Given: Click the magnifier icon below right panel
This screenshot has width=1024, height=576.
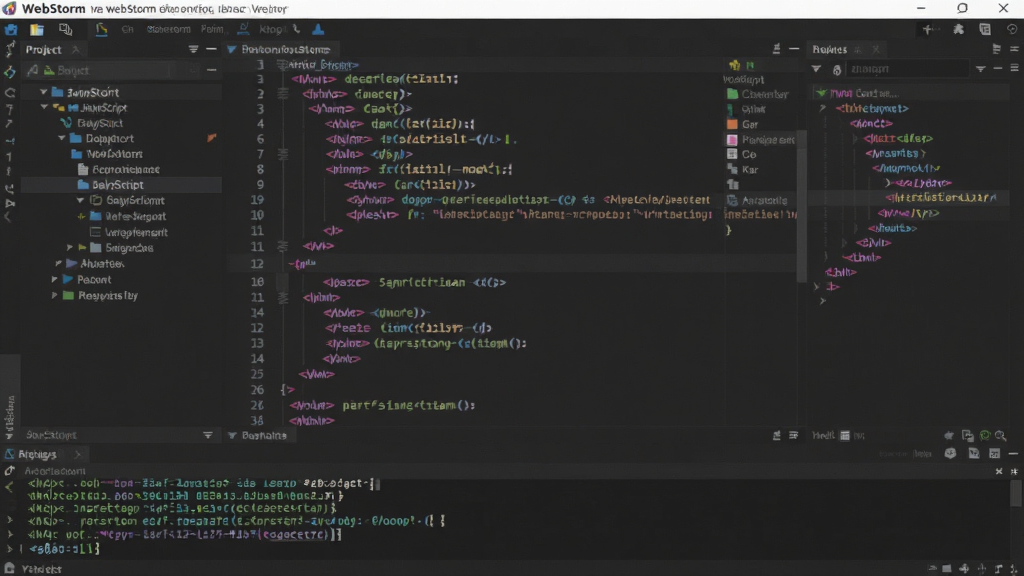Looking at the screenshot, I should coord(1000,436).
